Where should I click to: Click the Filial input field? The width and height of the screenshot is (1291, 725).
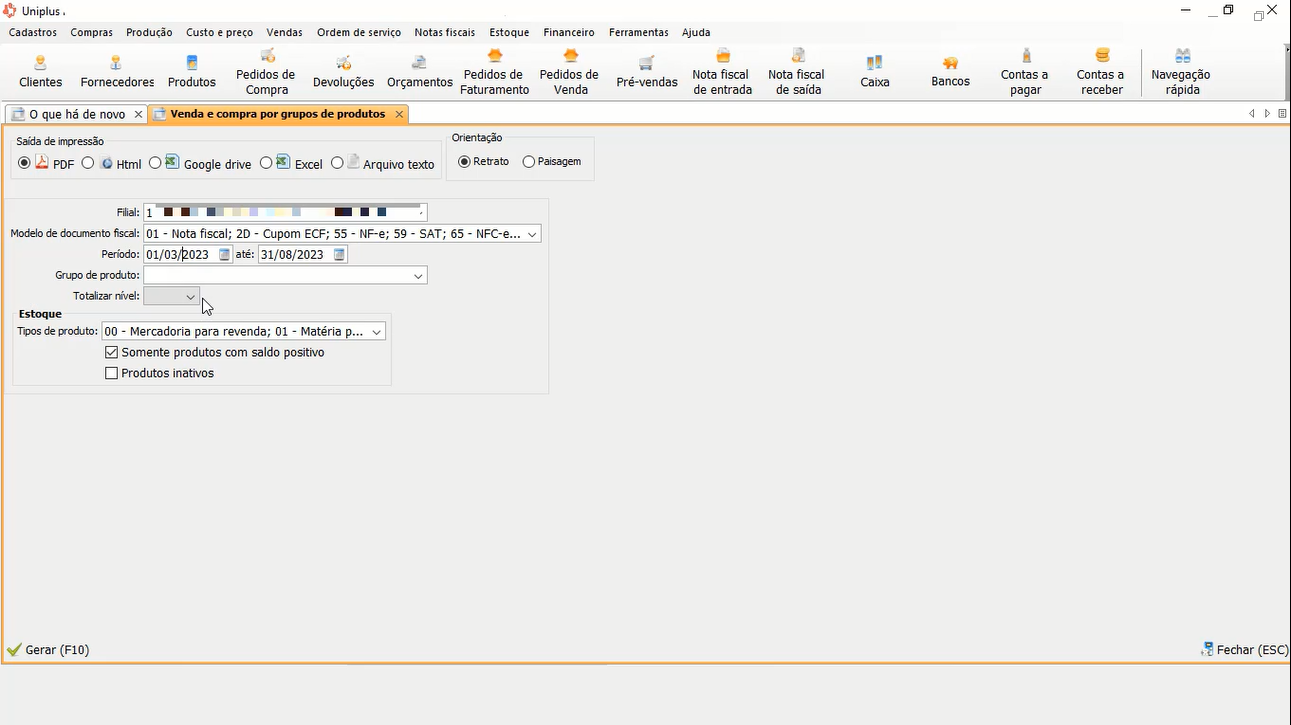pos(285,213)
